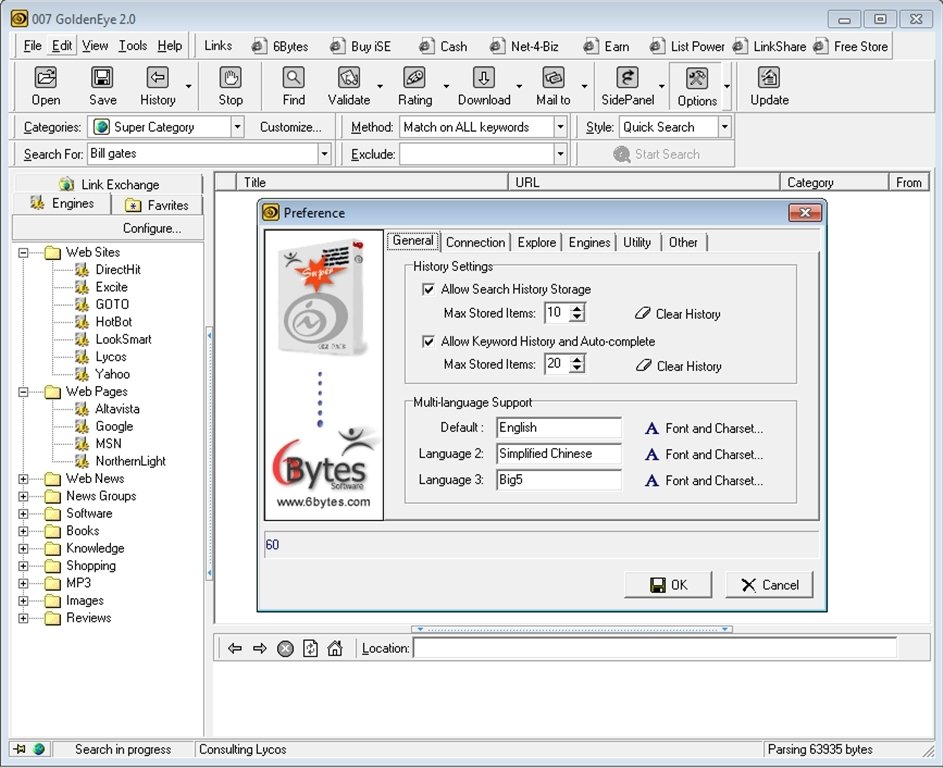Collapse the Web Sites tree folder
The height and width of the screenshot is (768, 943).
pyautogui.click(x=23, y=253)
